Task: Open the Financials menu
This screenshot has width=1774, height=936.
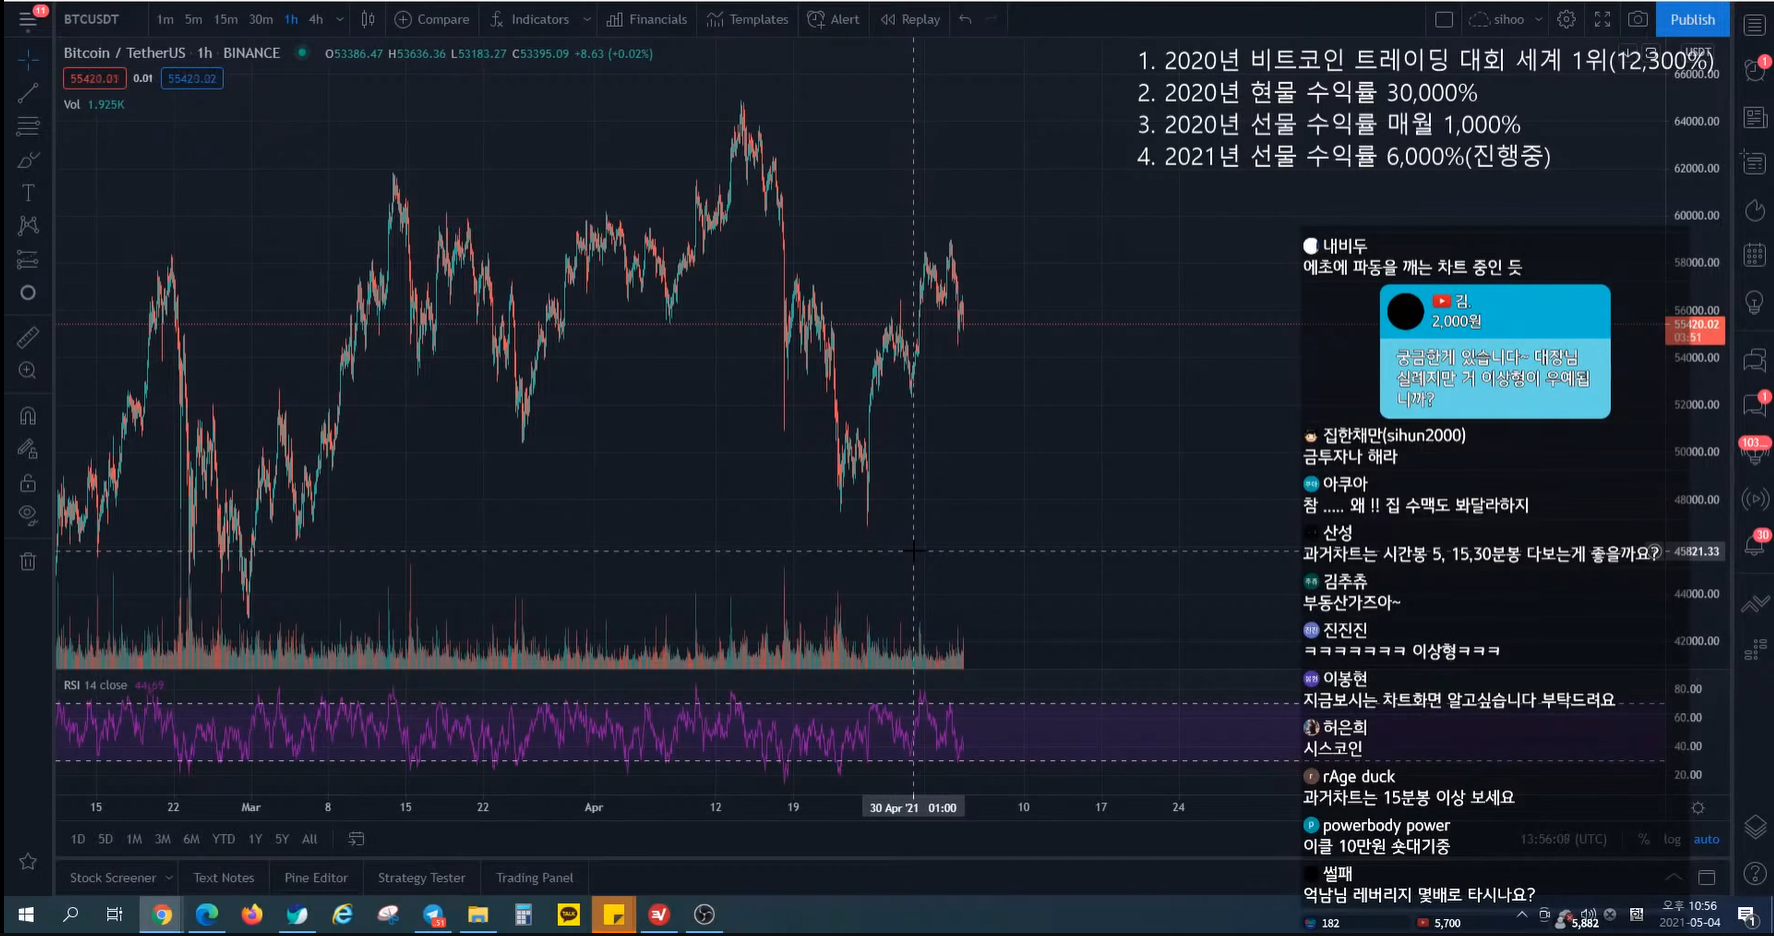Action: (647, 19)
